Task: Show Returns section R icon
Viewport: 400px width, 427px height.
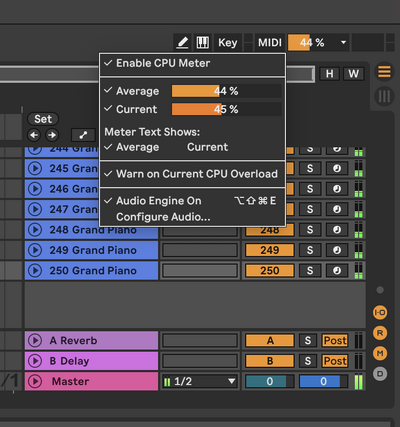Action: pyautogui.click(x=380, y=333)
